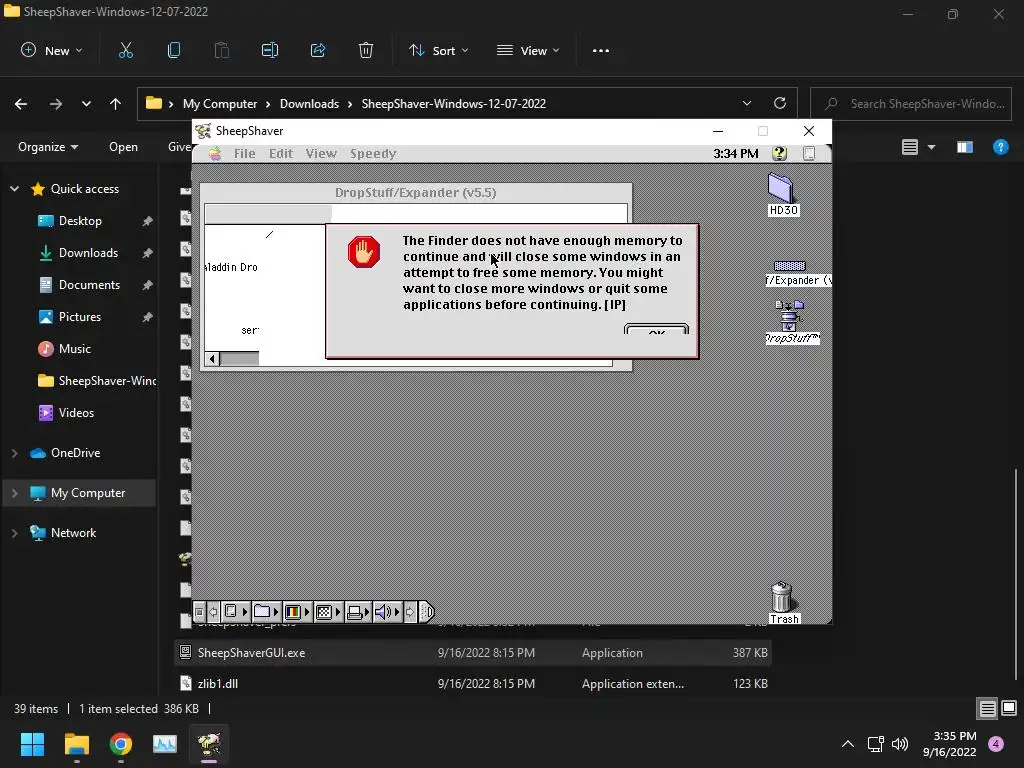Click the stop hand icon in the alert
The height and width of the screenshot is (768, 1024).
(x=364, y=251)
